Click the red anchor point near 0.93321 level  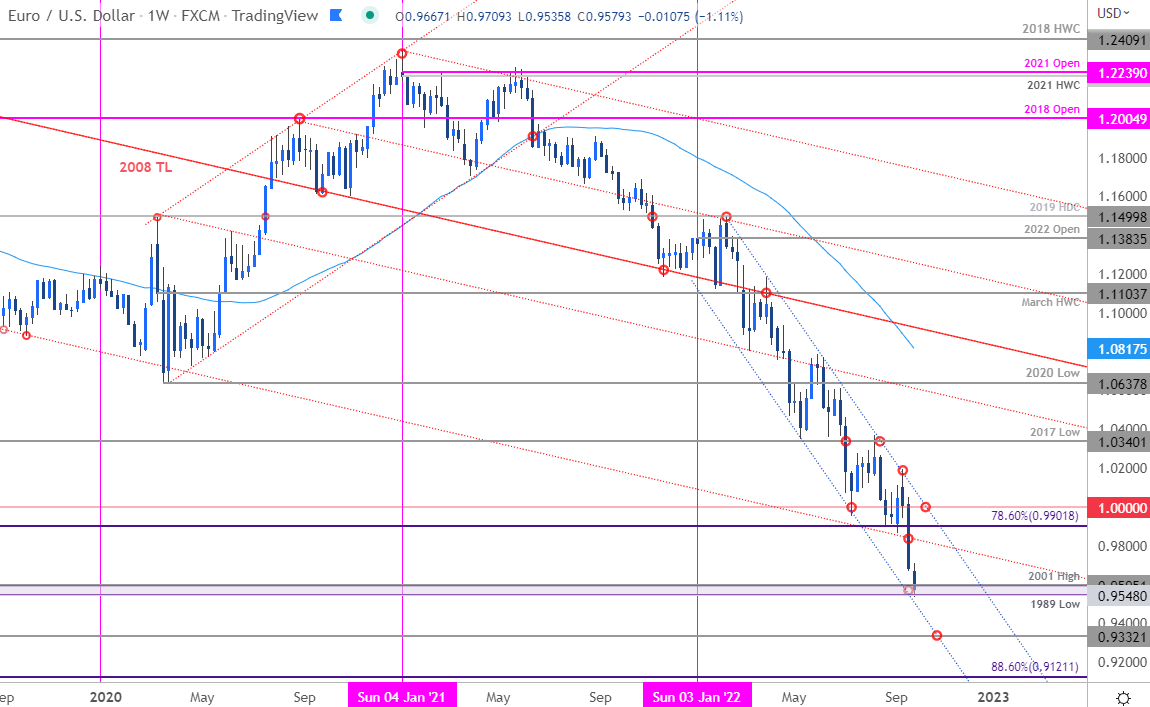pyautogui.click(x=937, y=635)
